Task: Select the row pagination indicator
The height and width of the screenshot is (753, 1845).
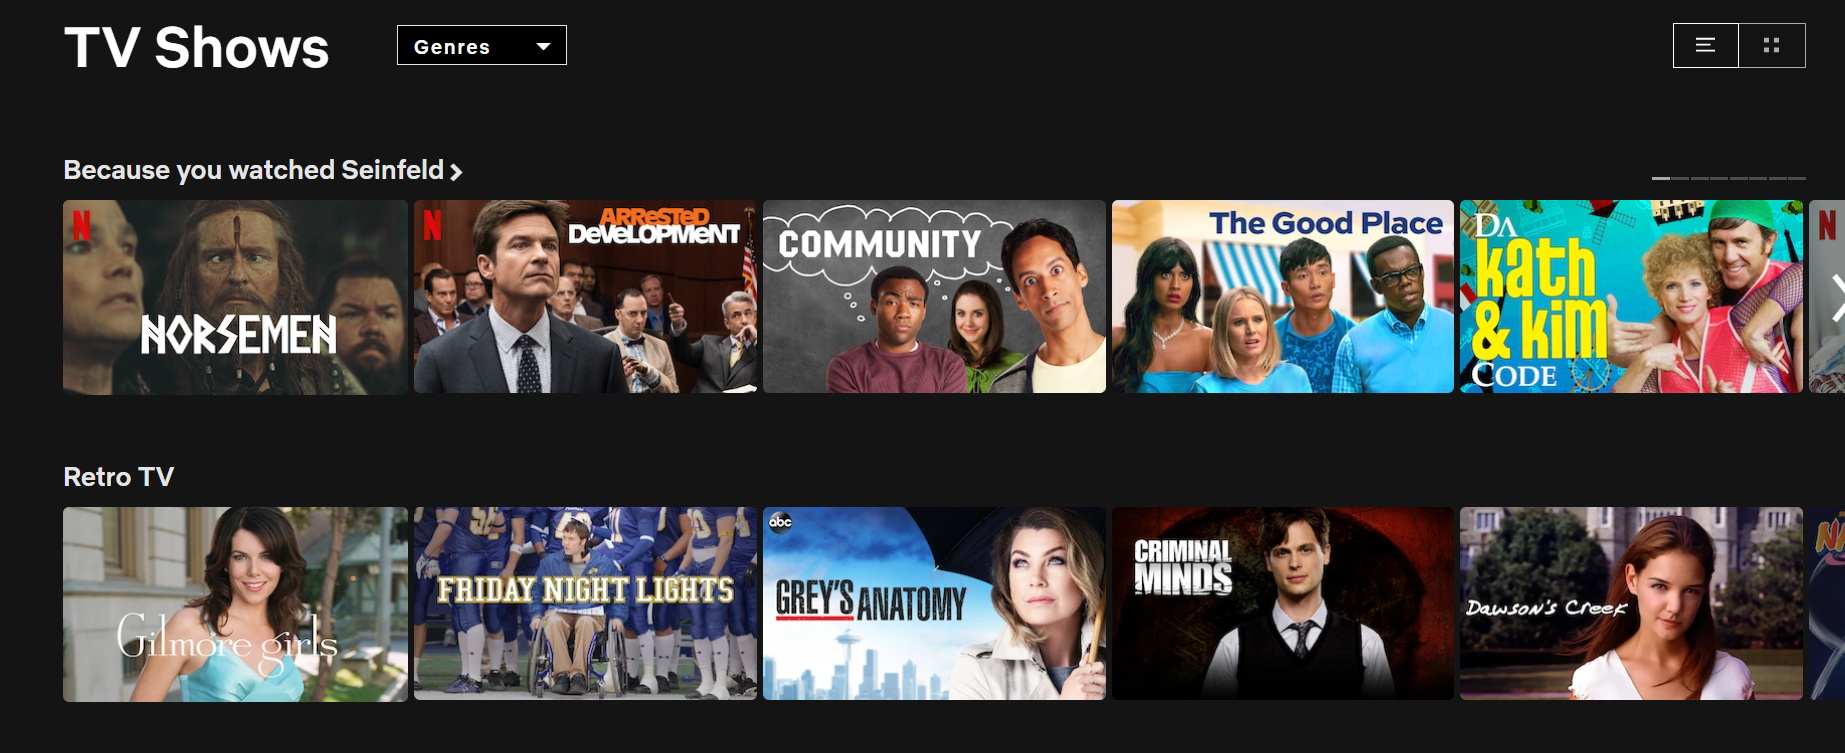Action: [1729, 178]
